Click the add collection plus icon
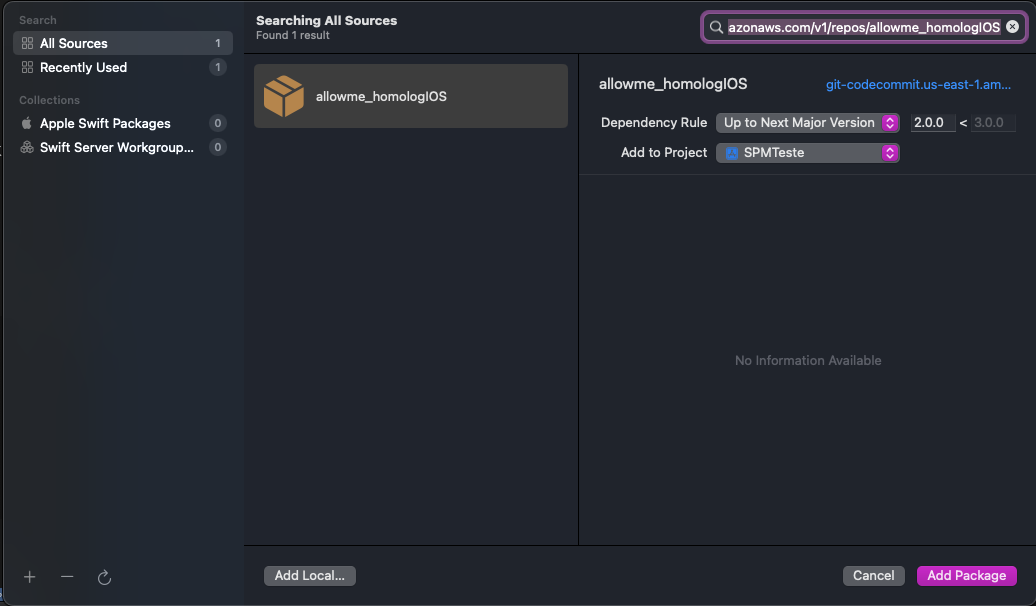Image resolution: width=1036 pixels, height=606 pixels. [30, 577]
